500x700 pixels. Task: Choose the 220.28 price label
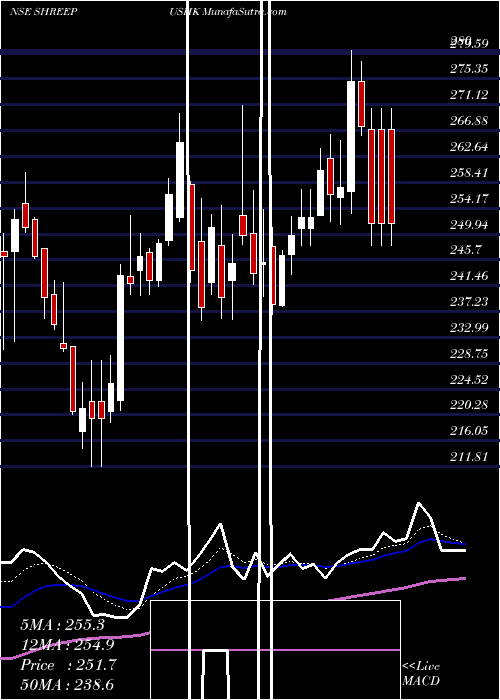coord(469,405)
